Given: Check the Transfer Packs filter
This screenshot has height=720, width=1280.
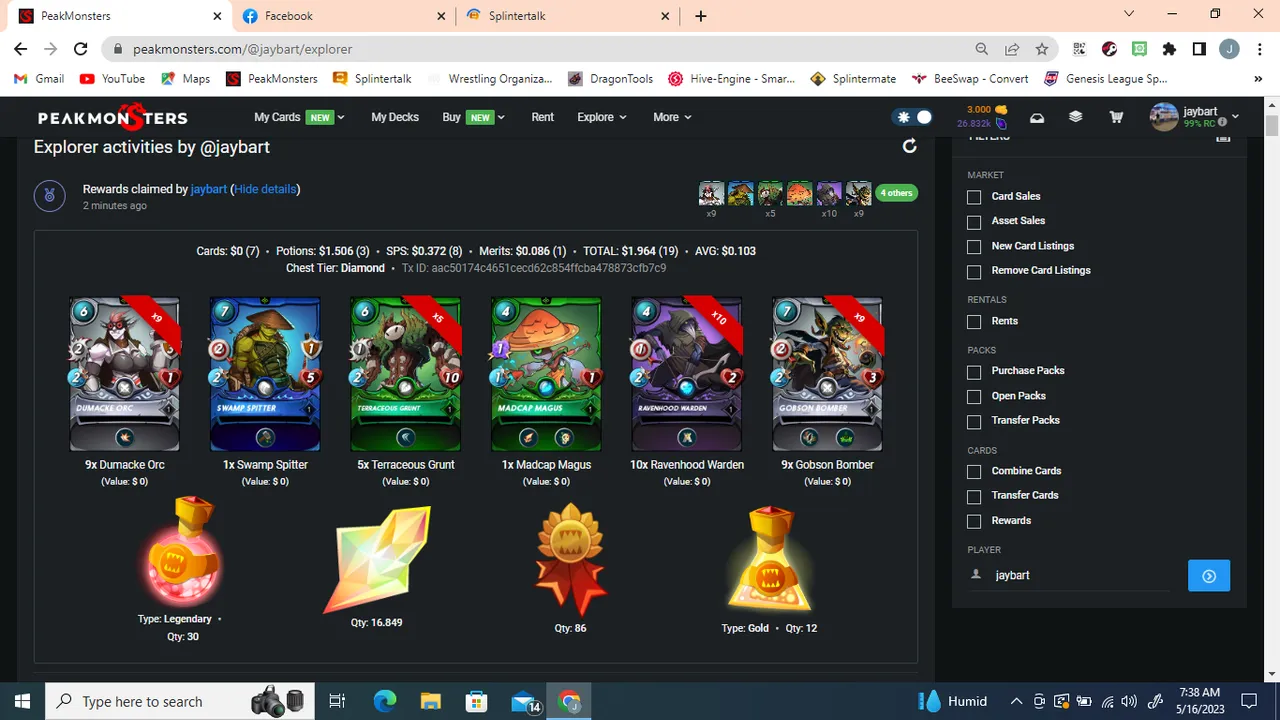Looking at the screenshot, I should (974, 422).
